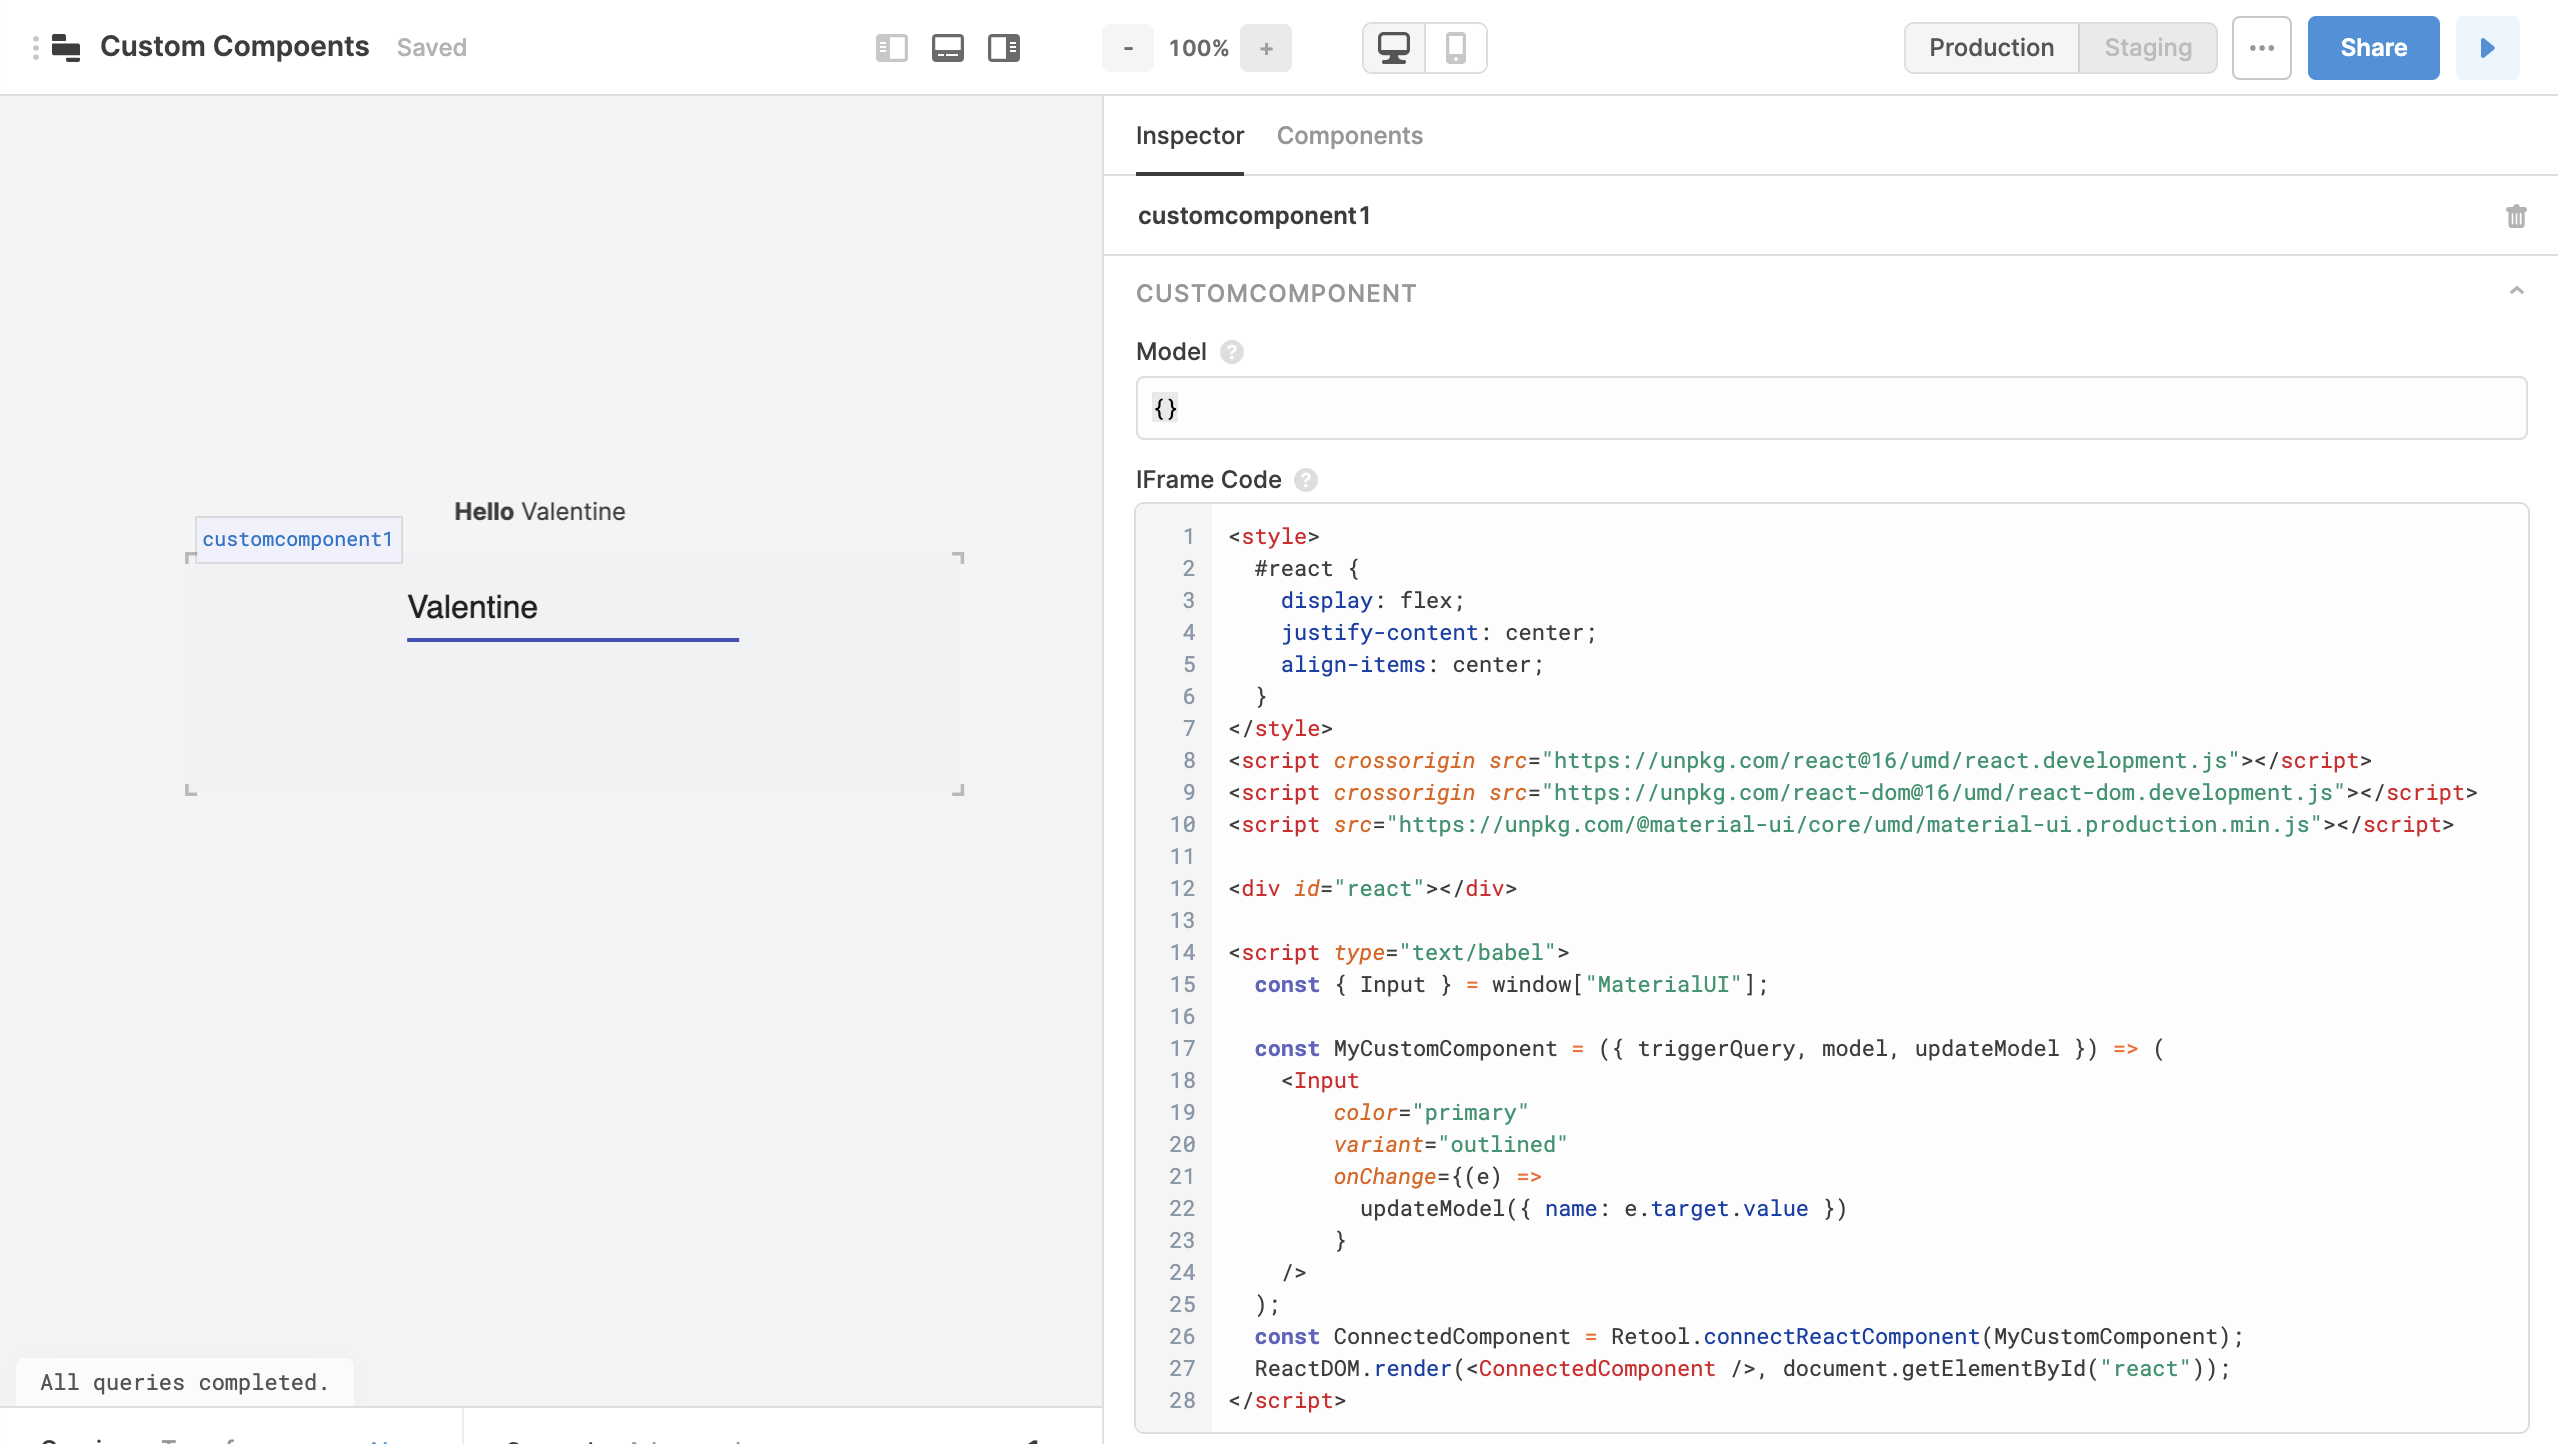Viewport: 2558px width, 1444px height.
Task: Zoom out with the minus button
Action: (x=1128, y=48)
